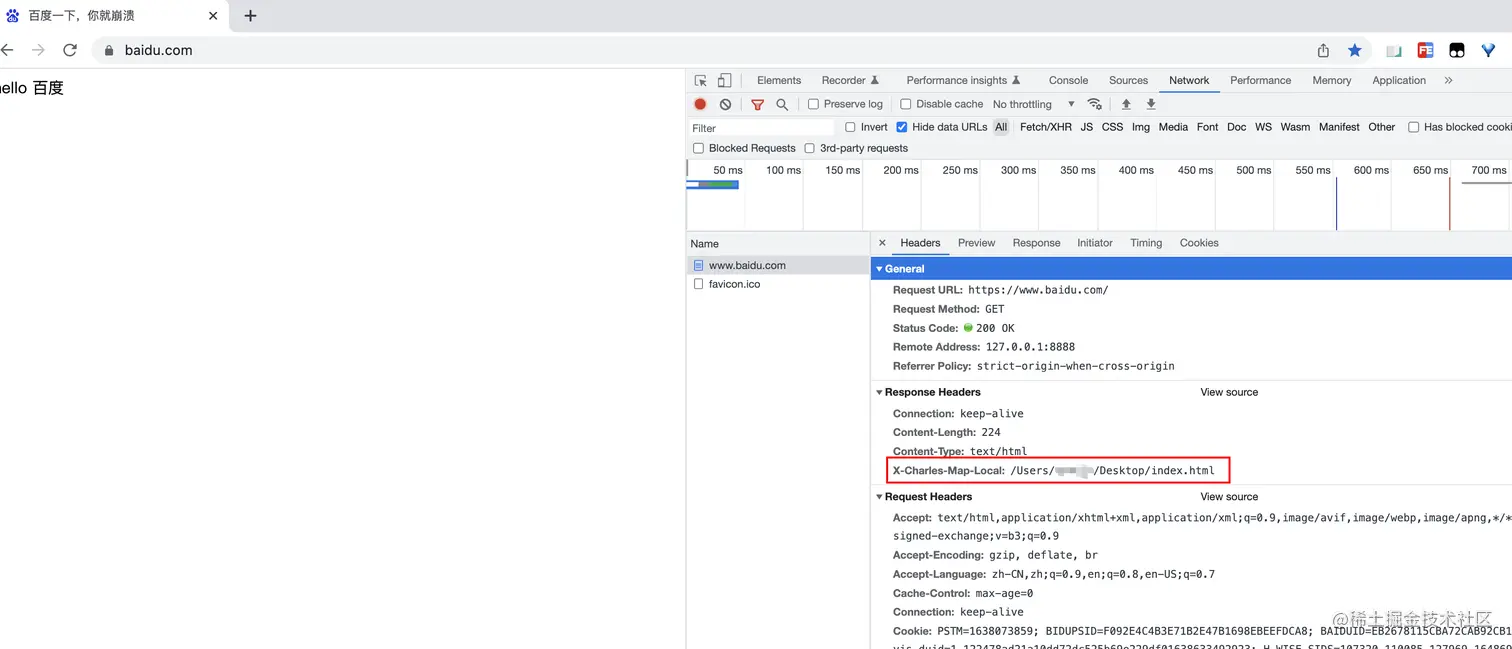Screen dimensions: 1512x649
Task: Filter requests by CSS type
Action: (1112, 127)
